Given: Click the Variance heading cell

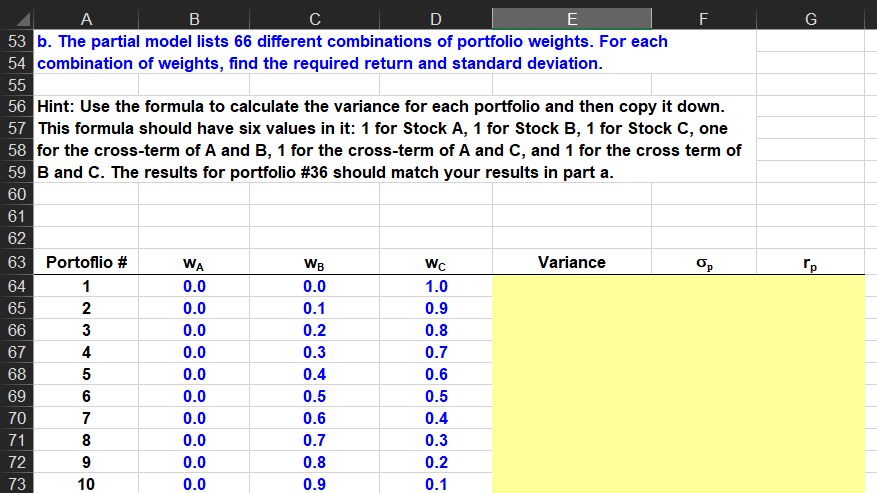Looking at the screenshot, I should 572,262.
